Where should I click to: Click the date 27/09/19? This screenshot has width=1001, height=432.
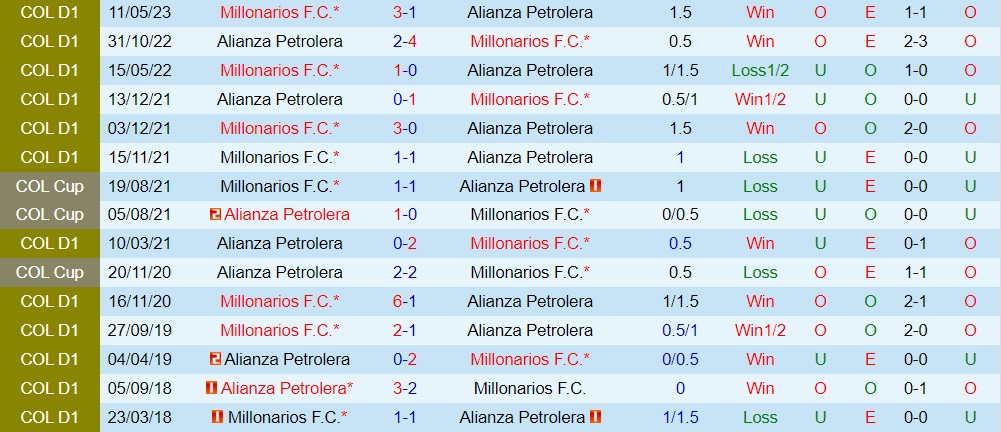click(x=140, y=331)
